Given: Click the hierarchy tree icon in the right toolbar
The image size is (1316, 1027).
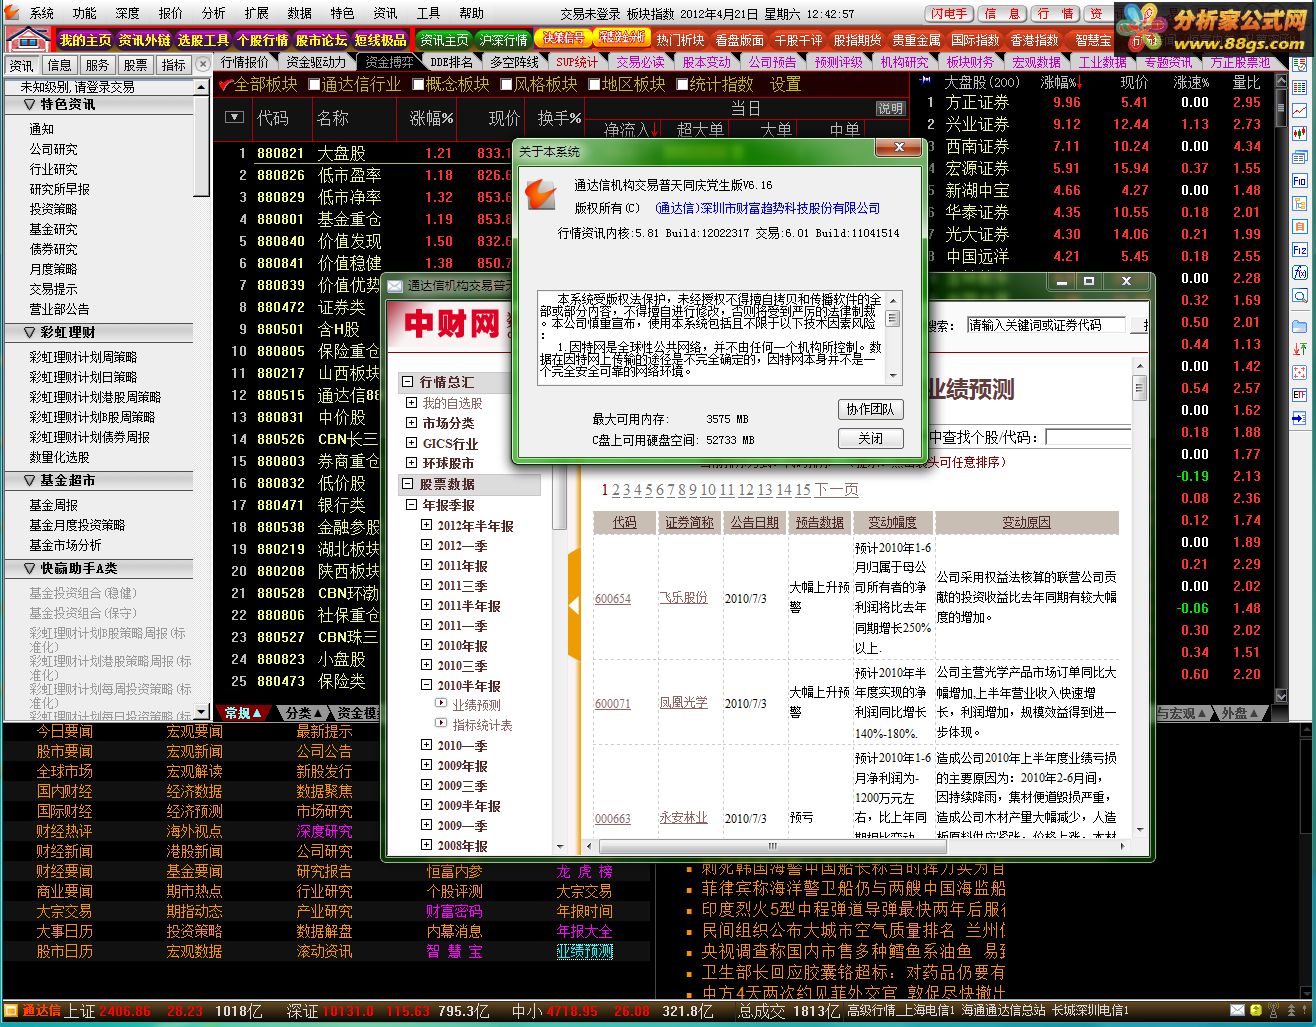Looking at the screenshot, I should pos(1300,203).
